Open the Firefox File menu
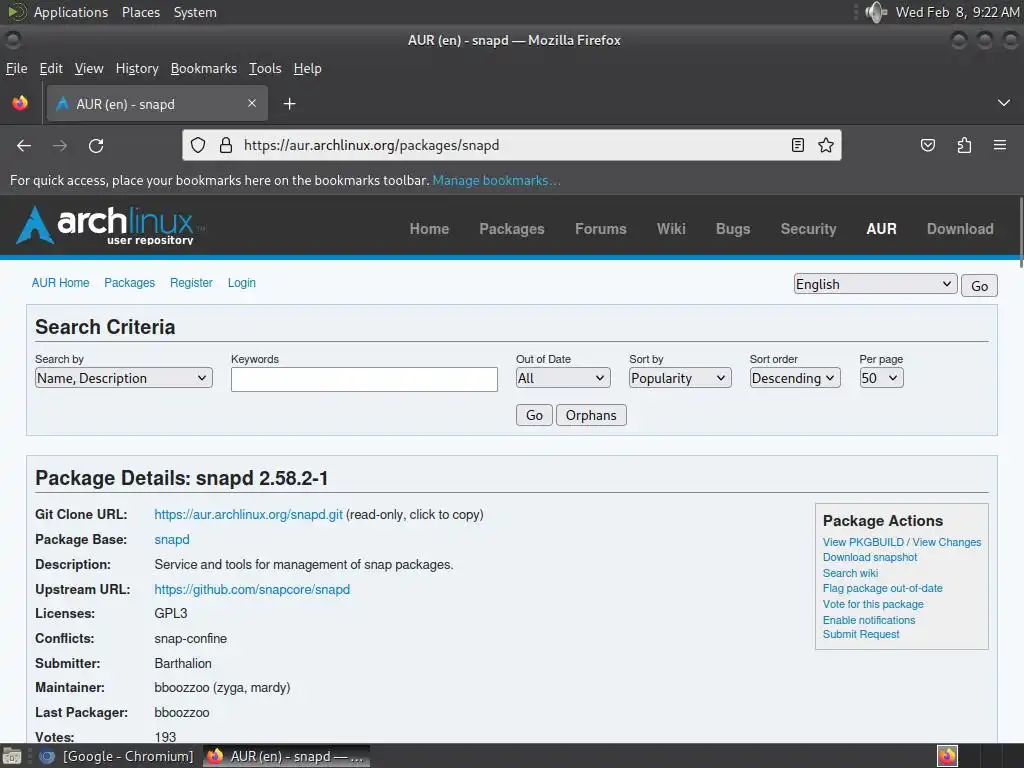 tap(16, 69)
